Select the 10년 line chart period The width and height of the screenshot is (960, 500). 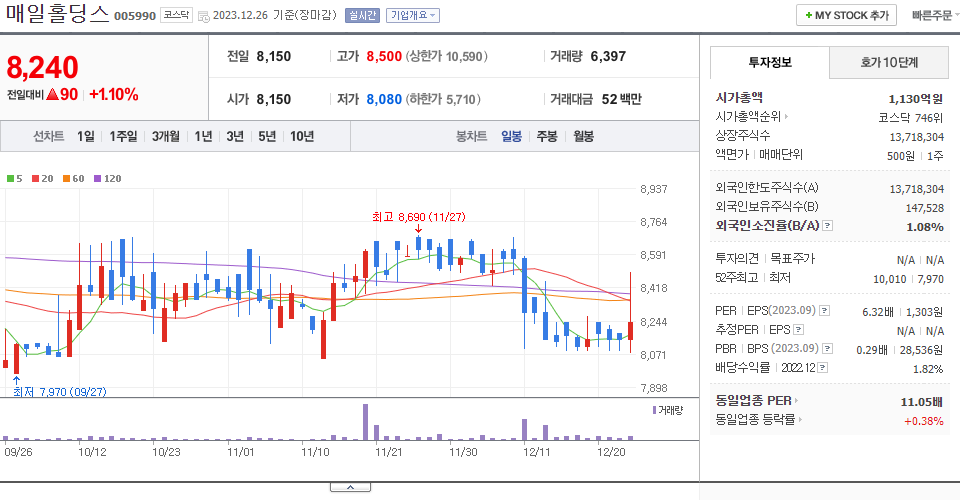(302, 136)
